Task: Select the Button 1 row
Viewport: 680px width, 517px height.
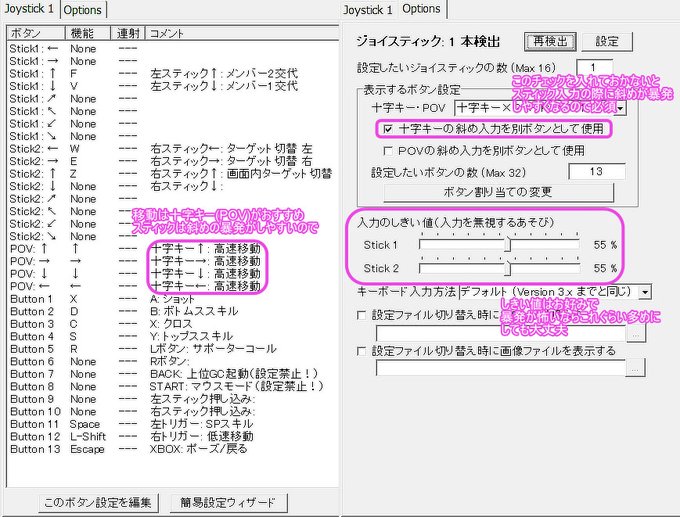Action: [173, 299]
